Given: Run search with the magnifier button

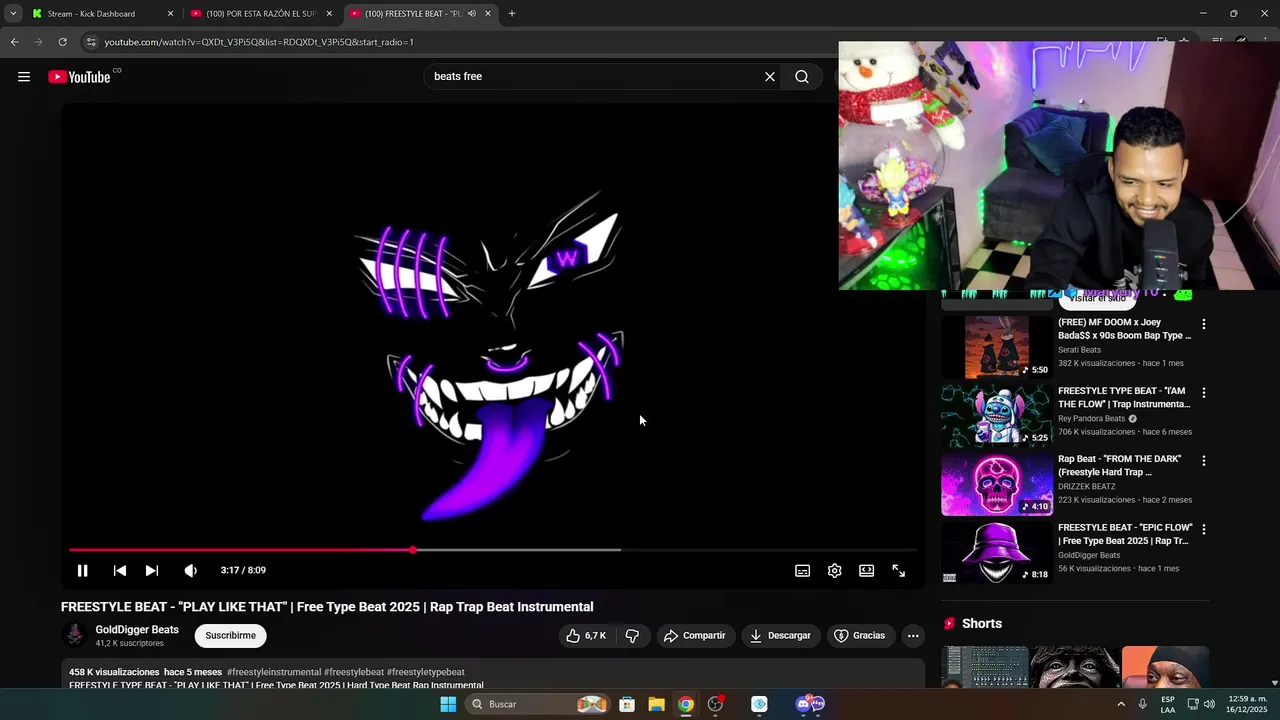Looking at the screenshot, I should click(x=802, y=77).
